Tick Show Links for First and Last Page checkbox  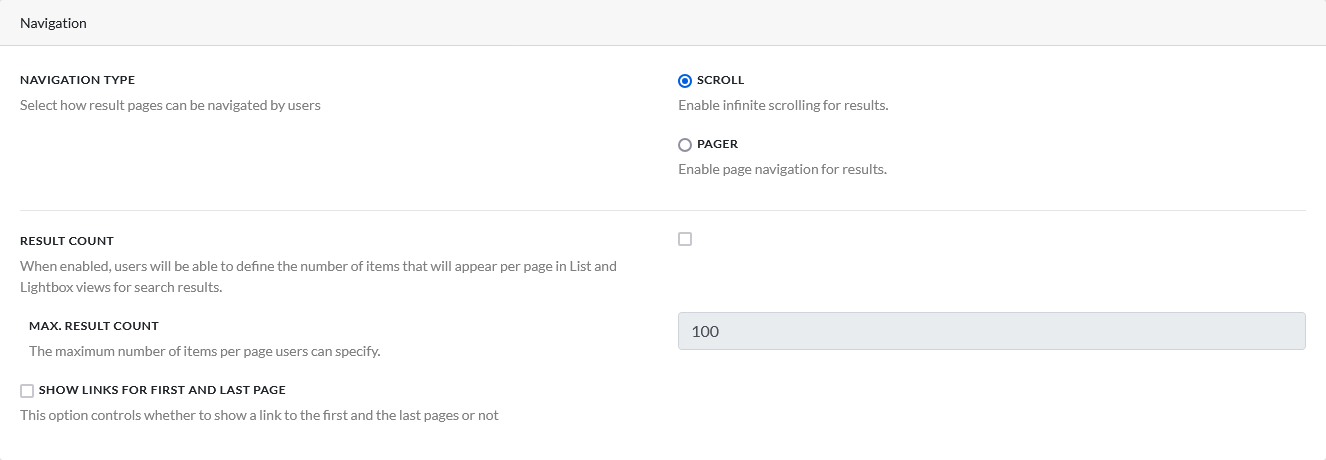tap(27, 391)
